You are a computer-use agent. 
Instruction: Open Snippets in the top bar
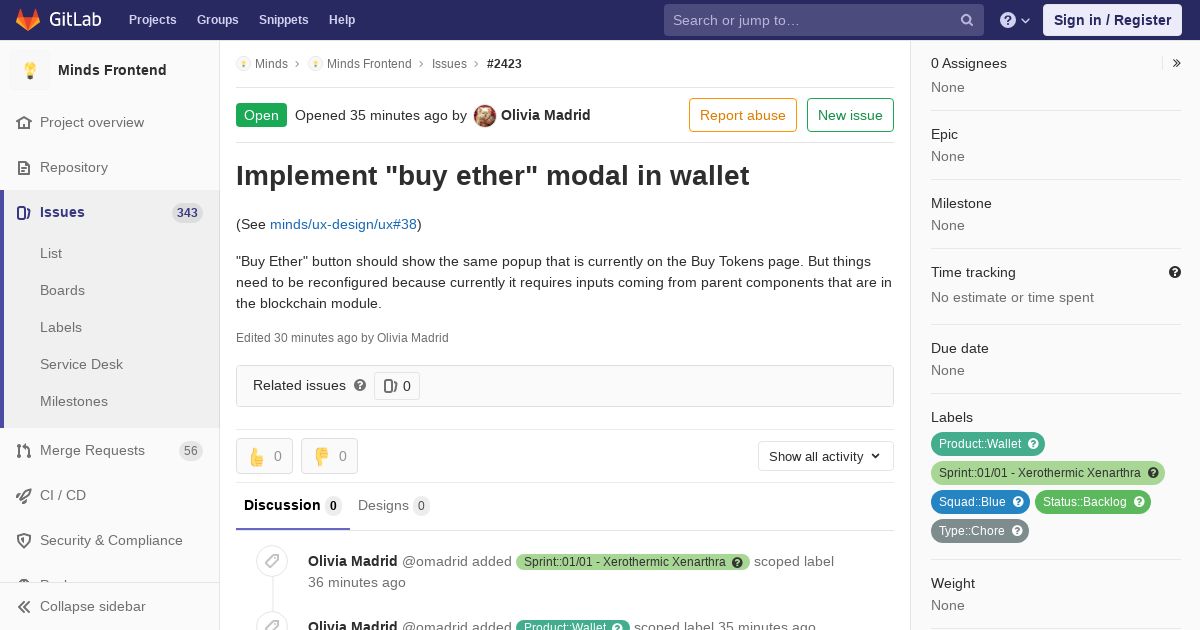click(x=283, y=20)
